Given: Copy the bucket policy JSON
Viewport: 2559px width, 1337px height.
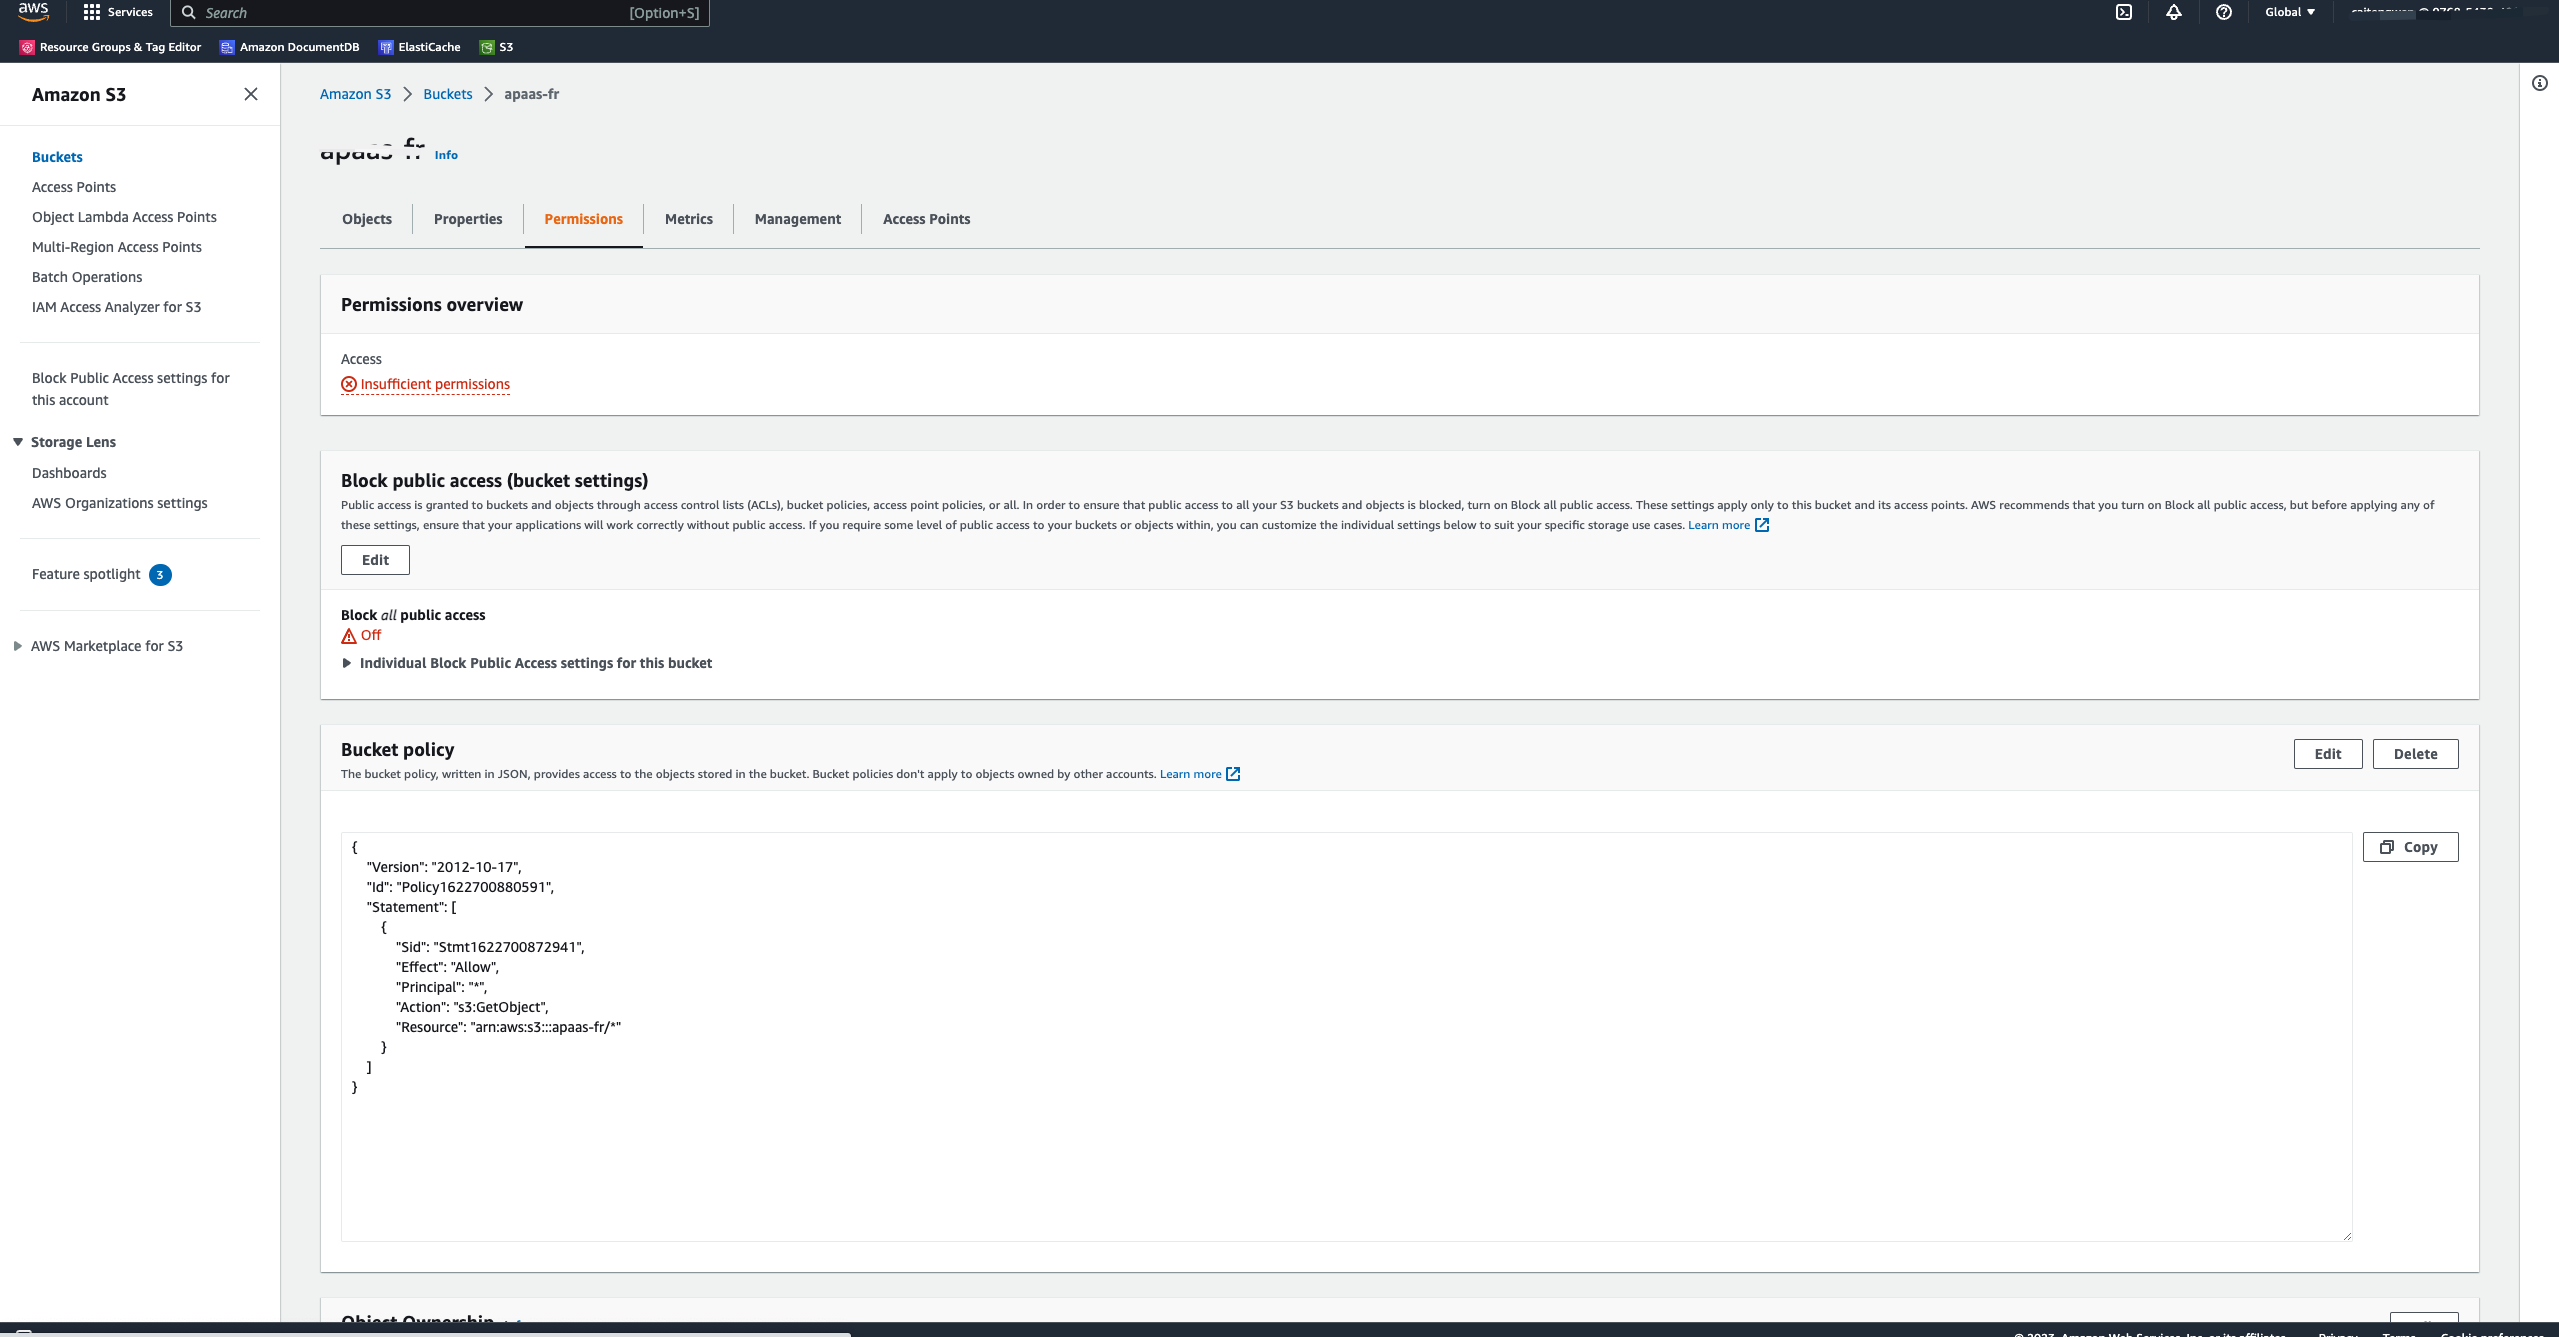Looking at the screenshot, I should tap(2411, 847).
